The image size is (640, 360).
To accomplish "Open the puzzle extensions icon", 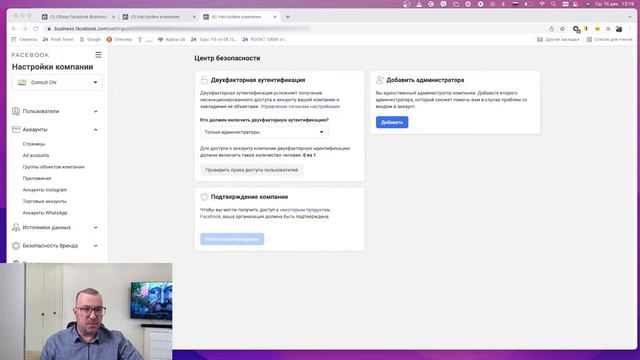I will 608,29.
